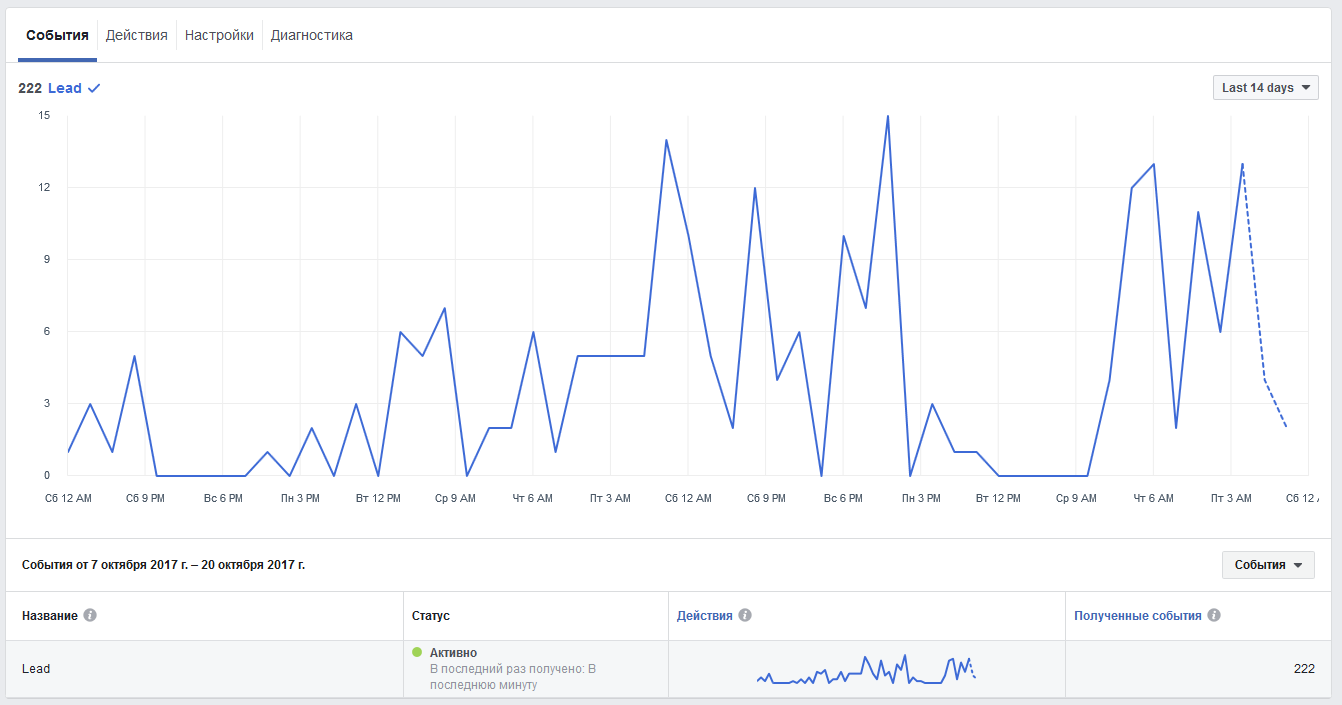Click the Активно status text

(x=454, y=653)
